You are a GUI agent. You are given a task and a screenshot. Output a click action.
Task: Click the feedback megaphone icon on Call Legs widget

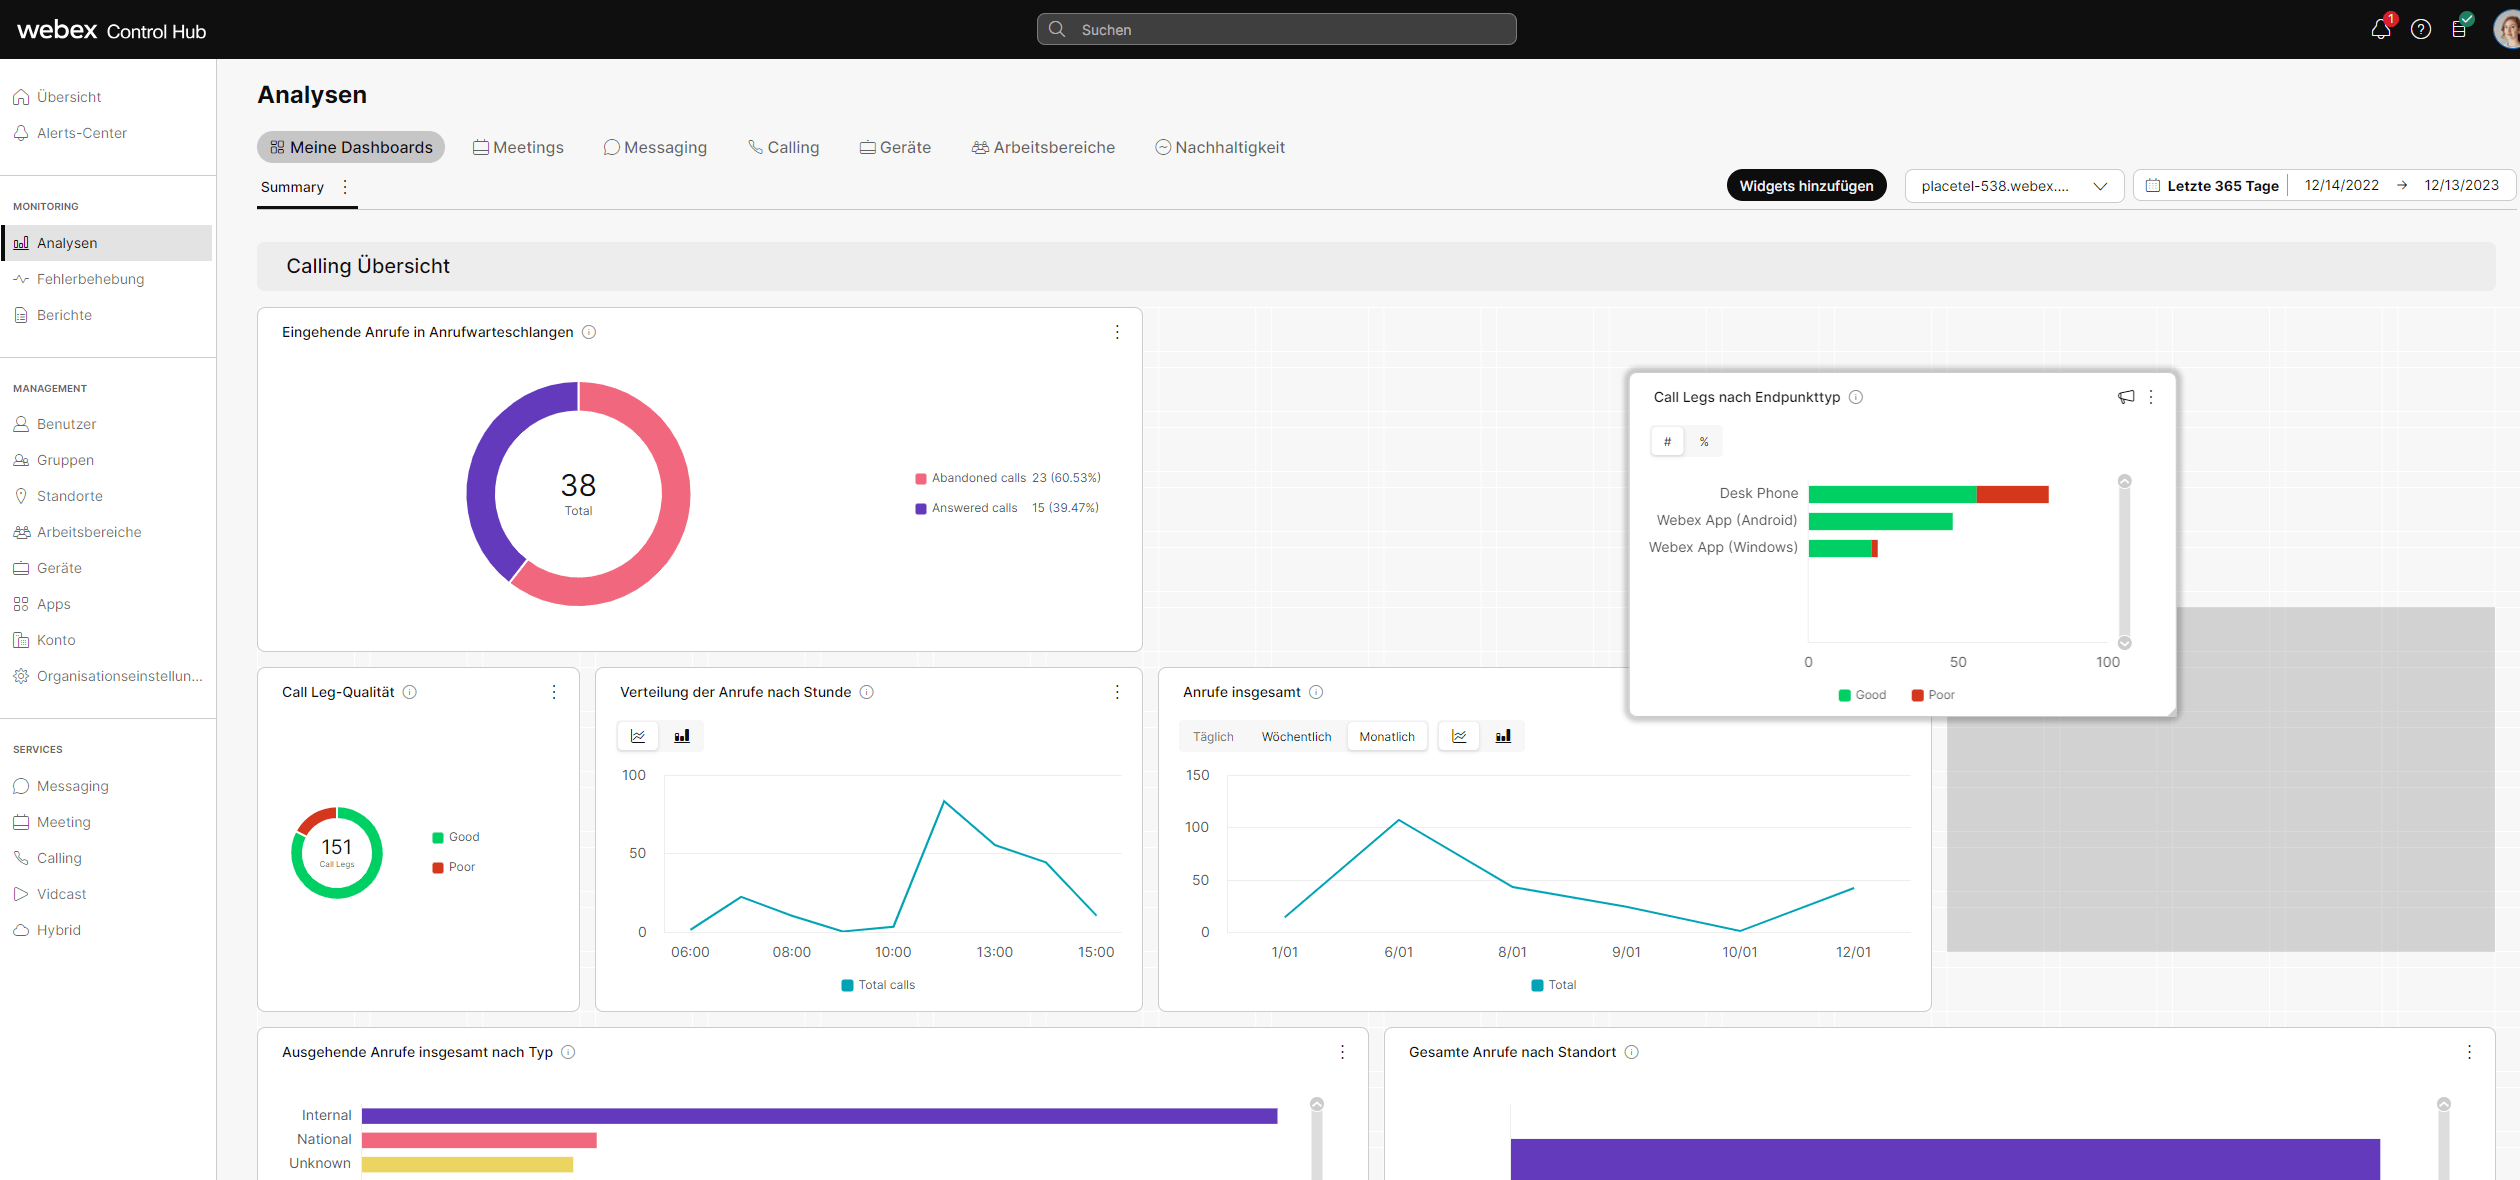2126,397
